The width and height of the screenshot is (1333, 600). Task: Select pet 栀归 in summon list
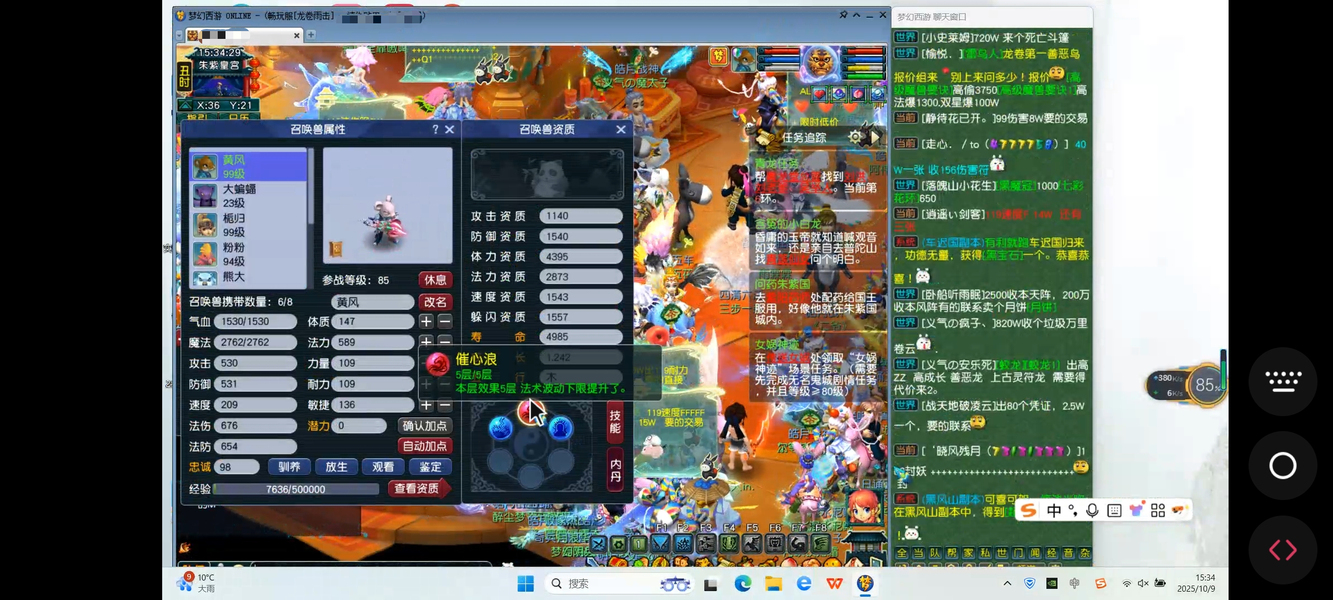pos(248,224)
